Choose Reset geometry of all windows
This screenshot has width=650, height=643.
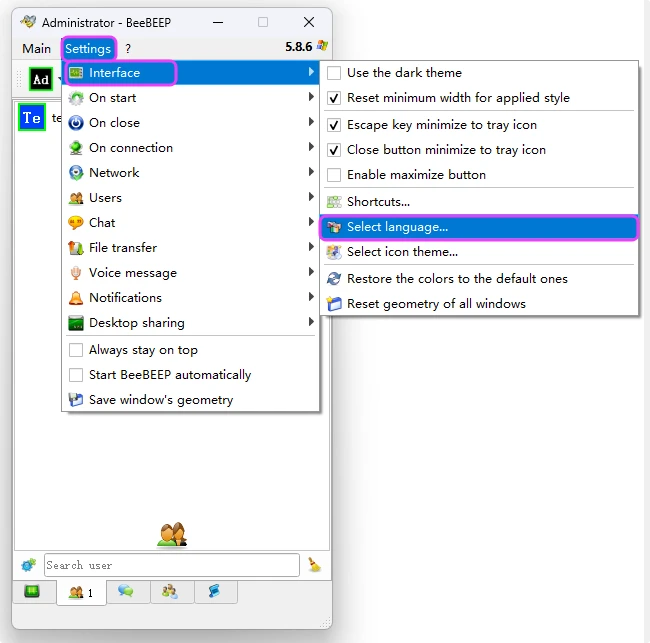pyautogui.click(x=479, y=304)
